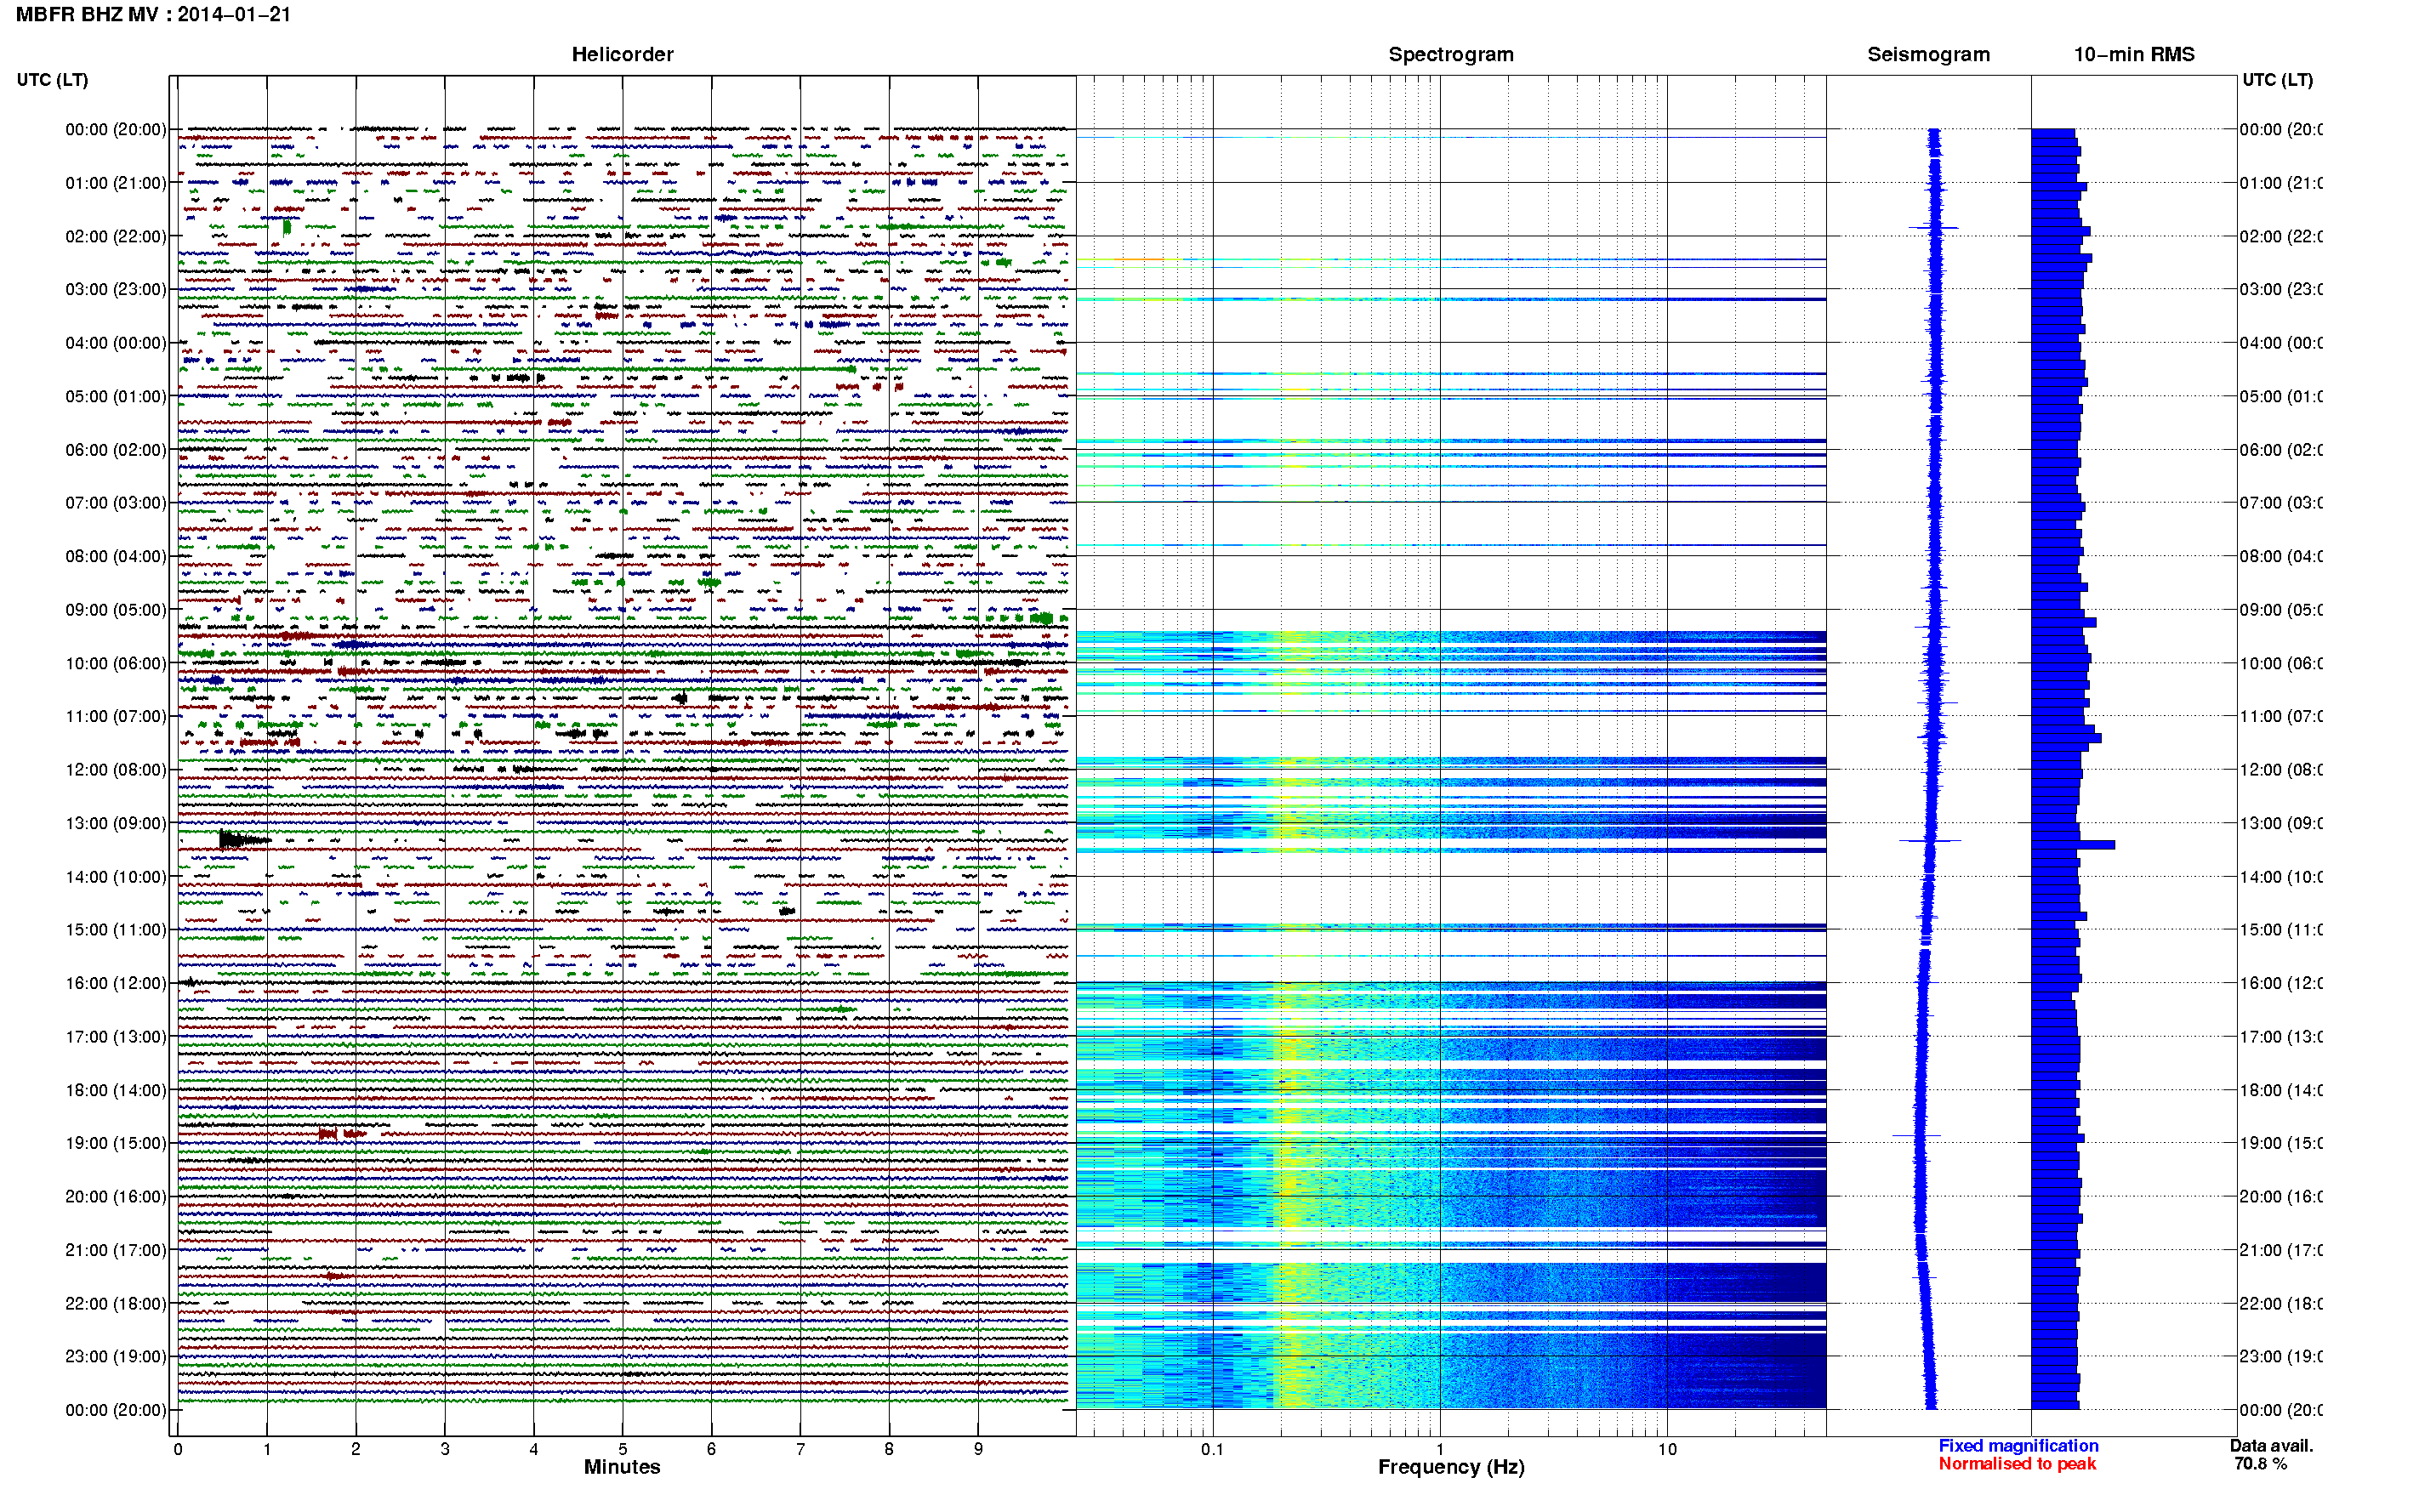The width and height of the screenshot is (2419, 1512).
Task: Click left axis label "05:00 (01:00)"
Action: [116, 396]
